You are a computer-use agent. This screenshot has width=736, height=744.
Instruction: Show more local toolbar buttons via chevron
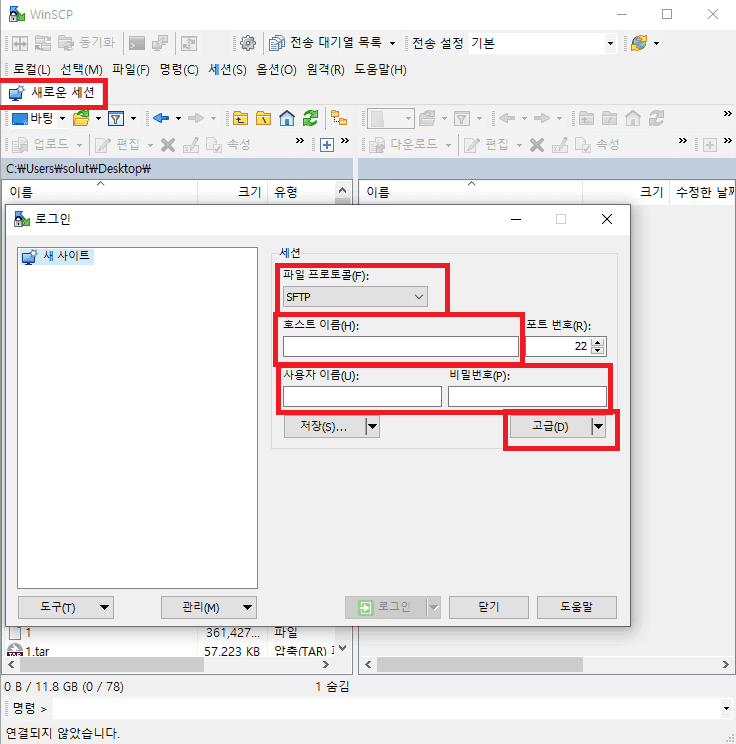tap(299, 140)
